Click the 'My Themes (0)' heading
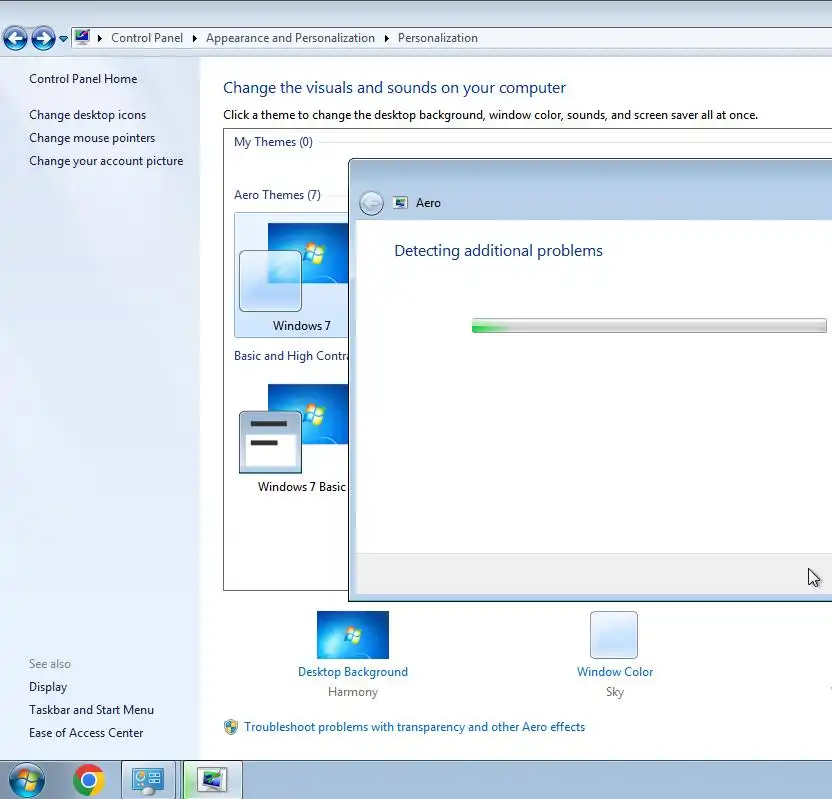This screenshot has height=799, width=832. pos(273,142)
